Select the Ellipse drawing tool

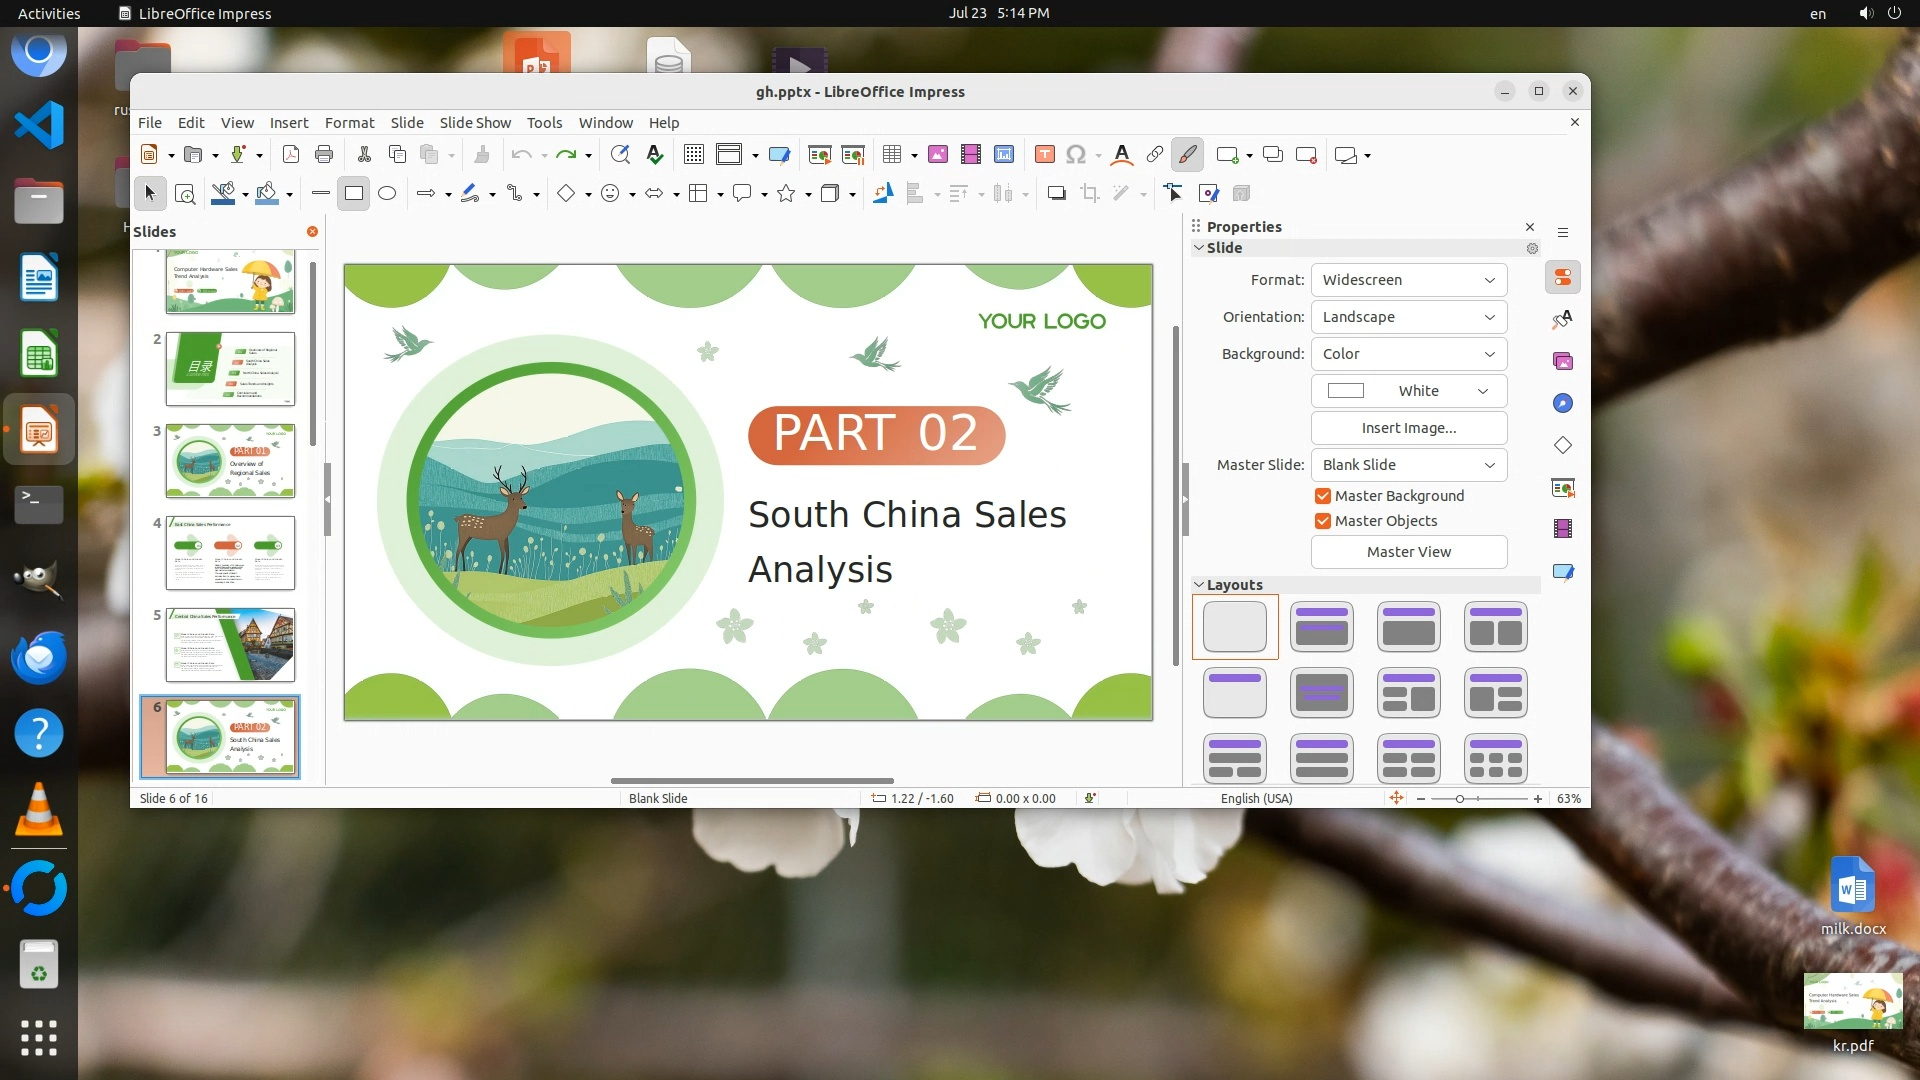(387, 194)
